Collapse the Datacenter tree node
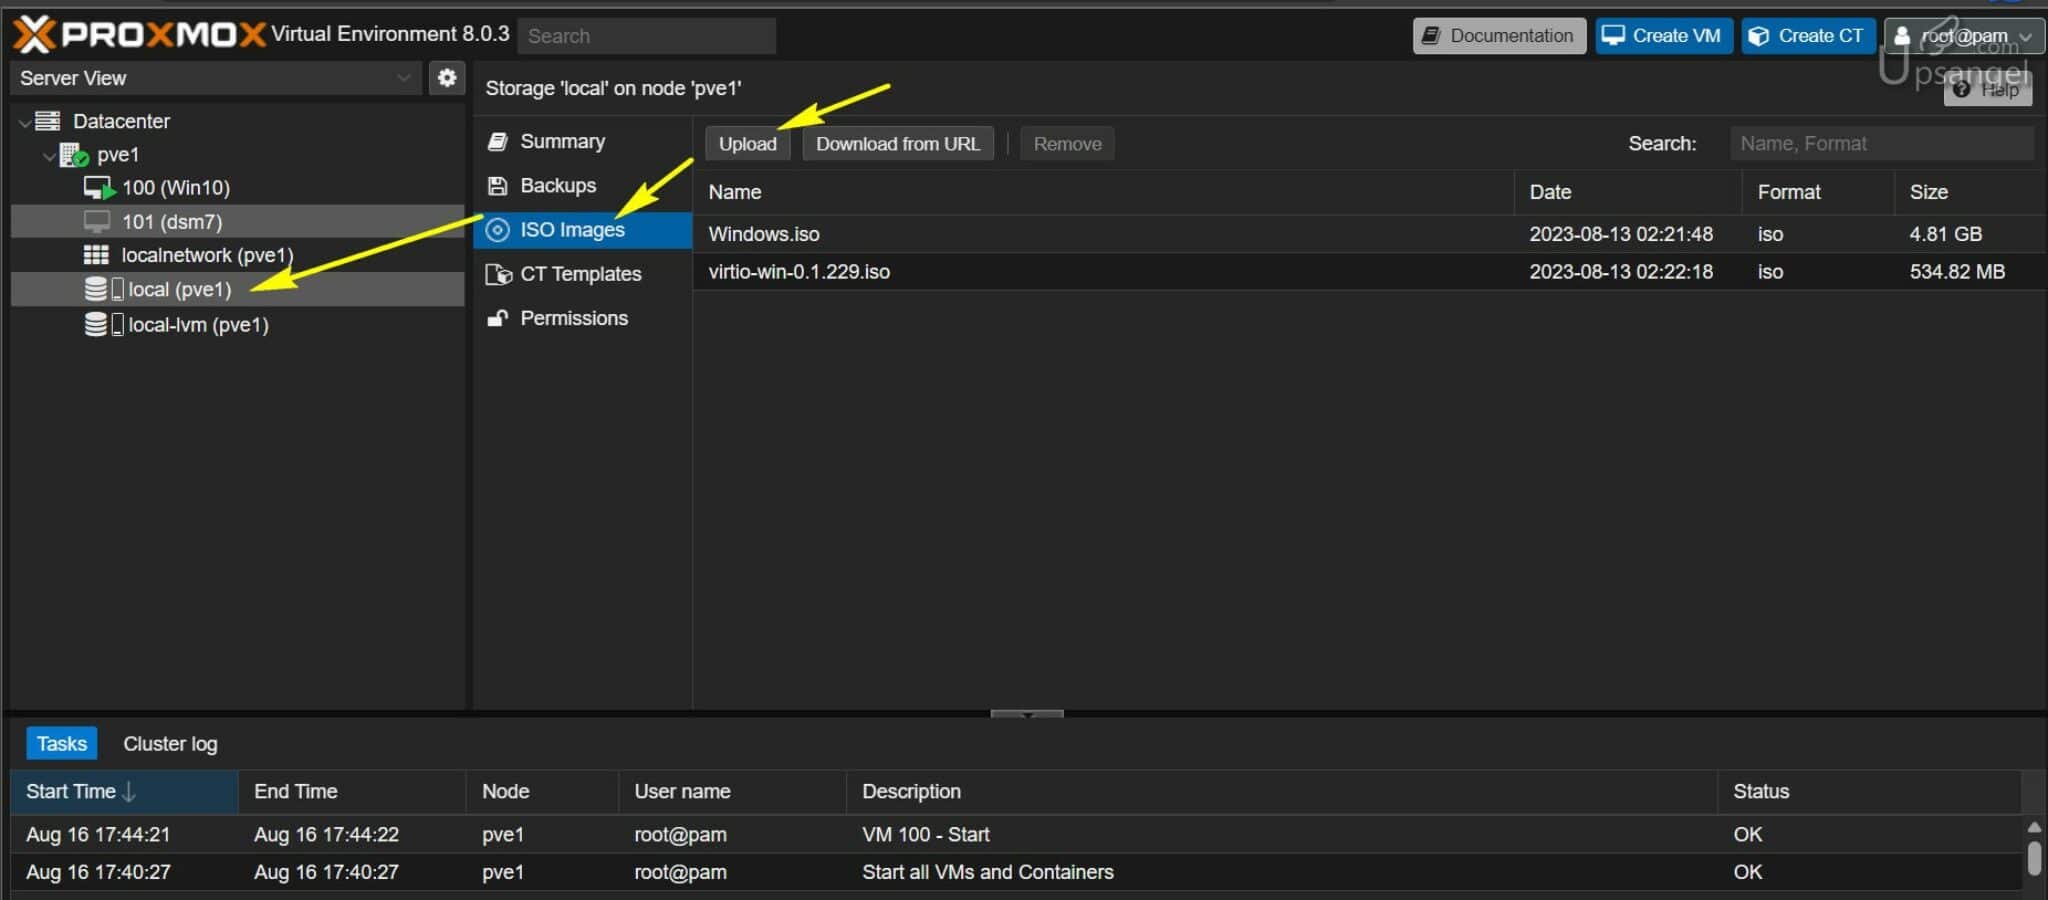Viewport: 2048px width, 900px height. pos(24,122)
